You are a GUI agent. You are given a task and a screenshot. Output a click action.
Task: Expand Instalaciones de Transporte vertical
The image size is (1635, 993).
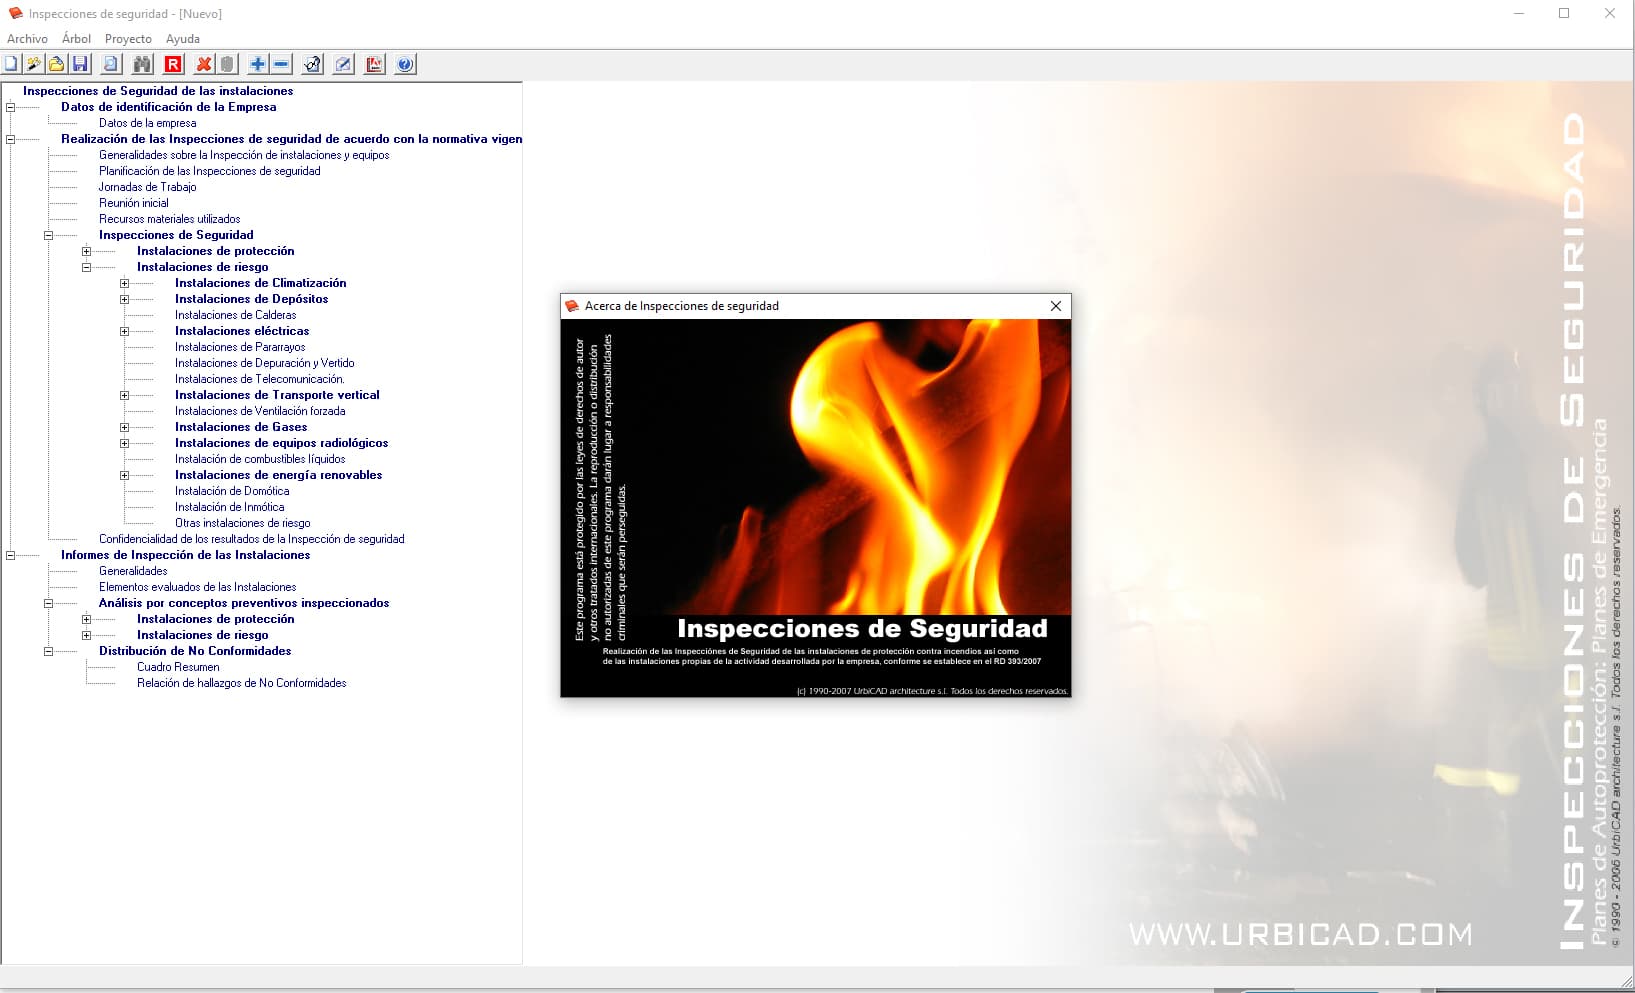[124, 395]
